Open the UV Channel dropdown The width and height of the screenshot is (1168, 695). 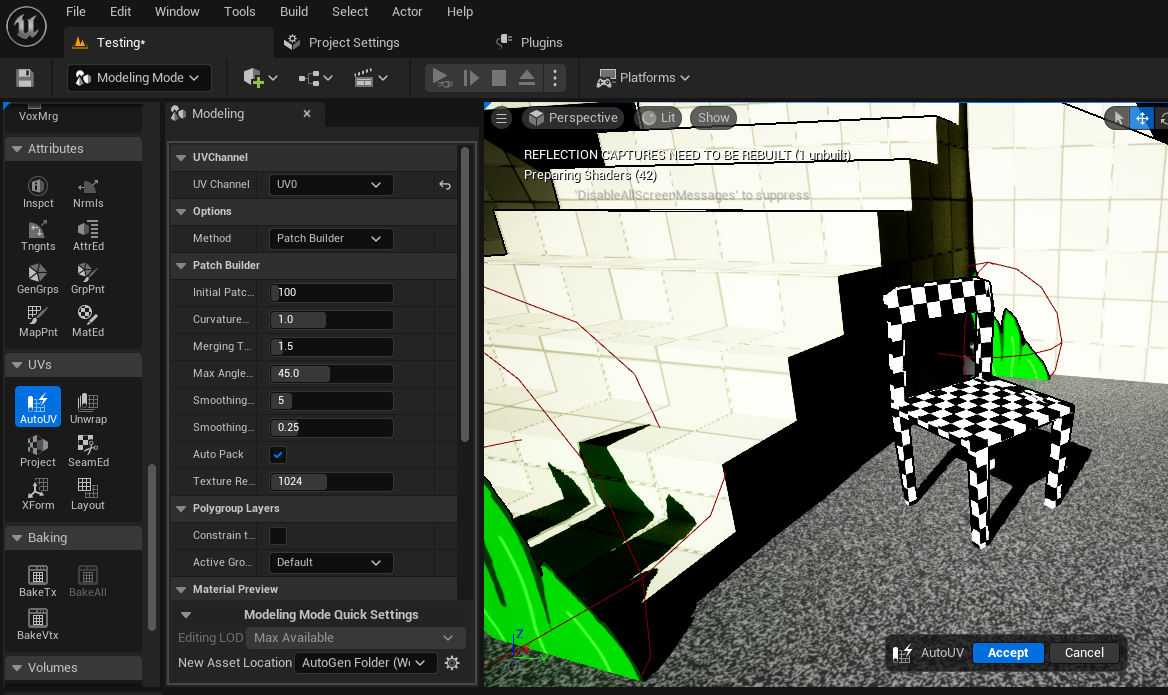pos(330,184)
